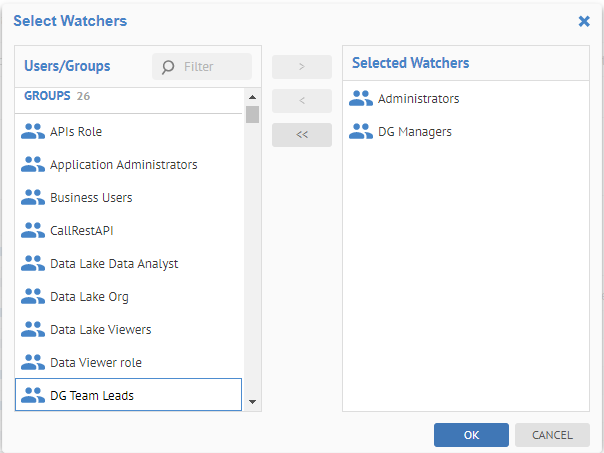The width and height of the screenshot is (604, 453).
Task: Click the Application Administrators group icon
Action: (x=33, y=165)
